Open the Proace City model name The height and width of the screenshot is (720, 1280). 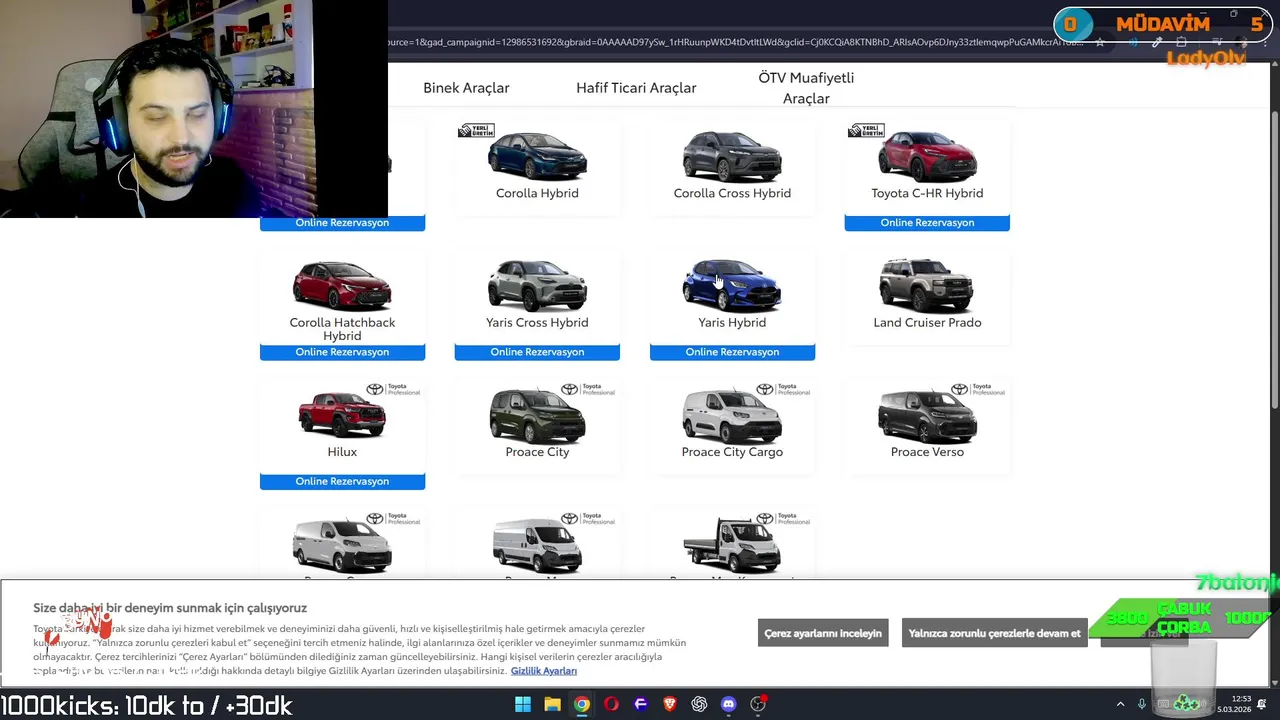pos(537,452)
